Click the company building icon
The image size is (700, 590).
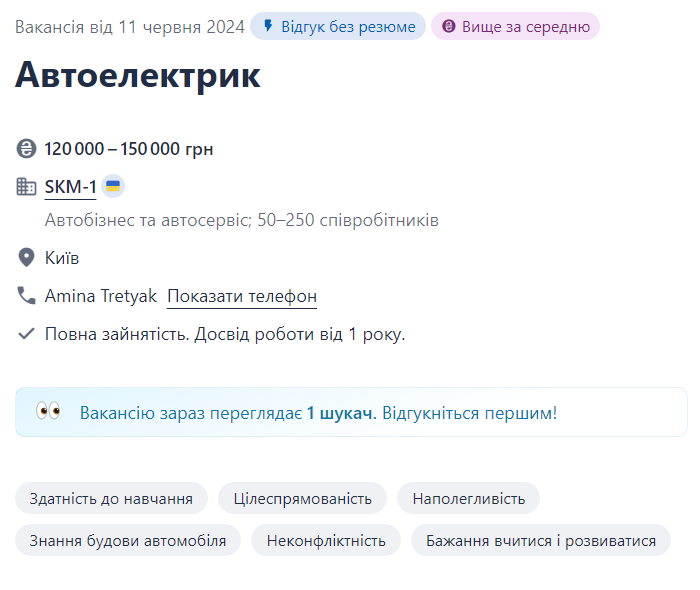[26, 187]
